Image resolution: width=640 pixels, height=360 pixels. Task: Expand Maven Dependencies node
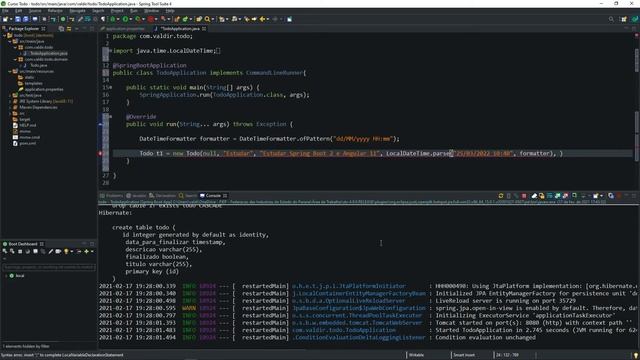(x=10, y=107)
